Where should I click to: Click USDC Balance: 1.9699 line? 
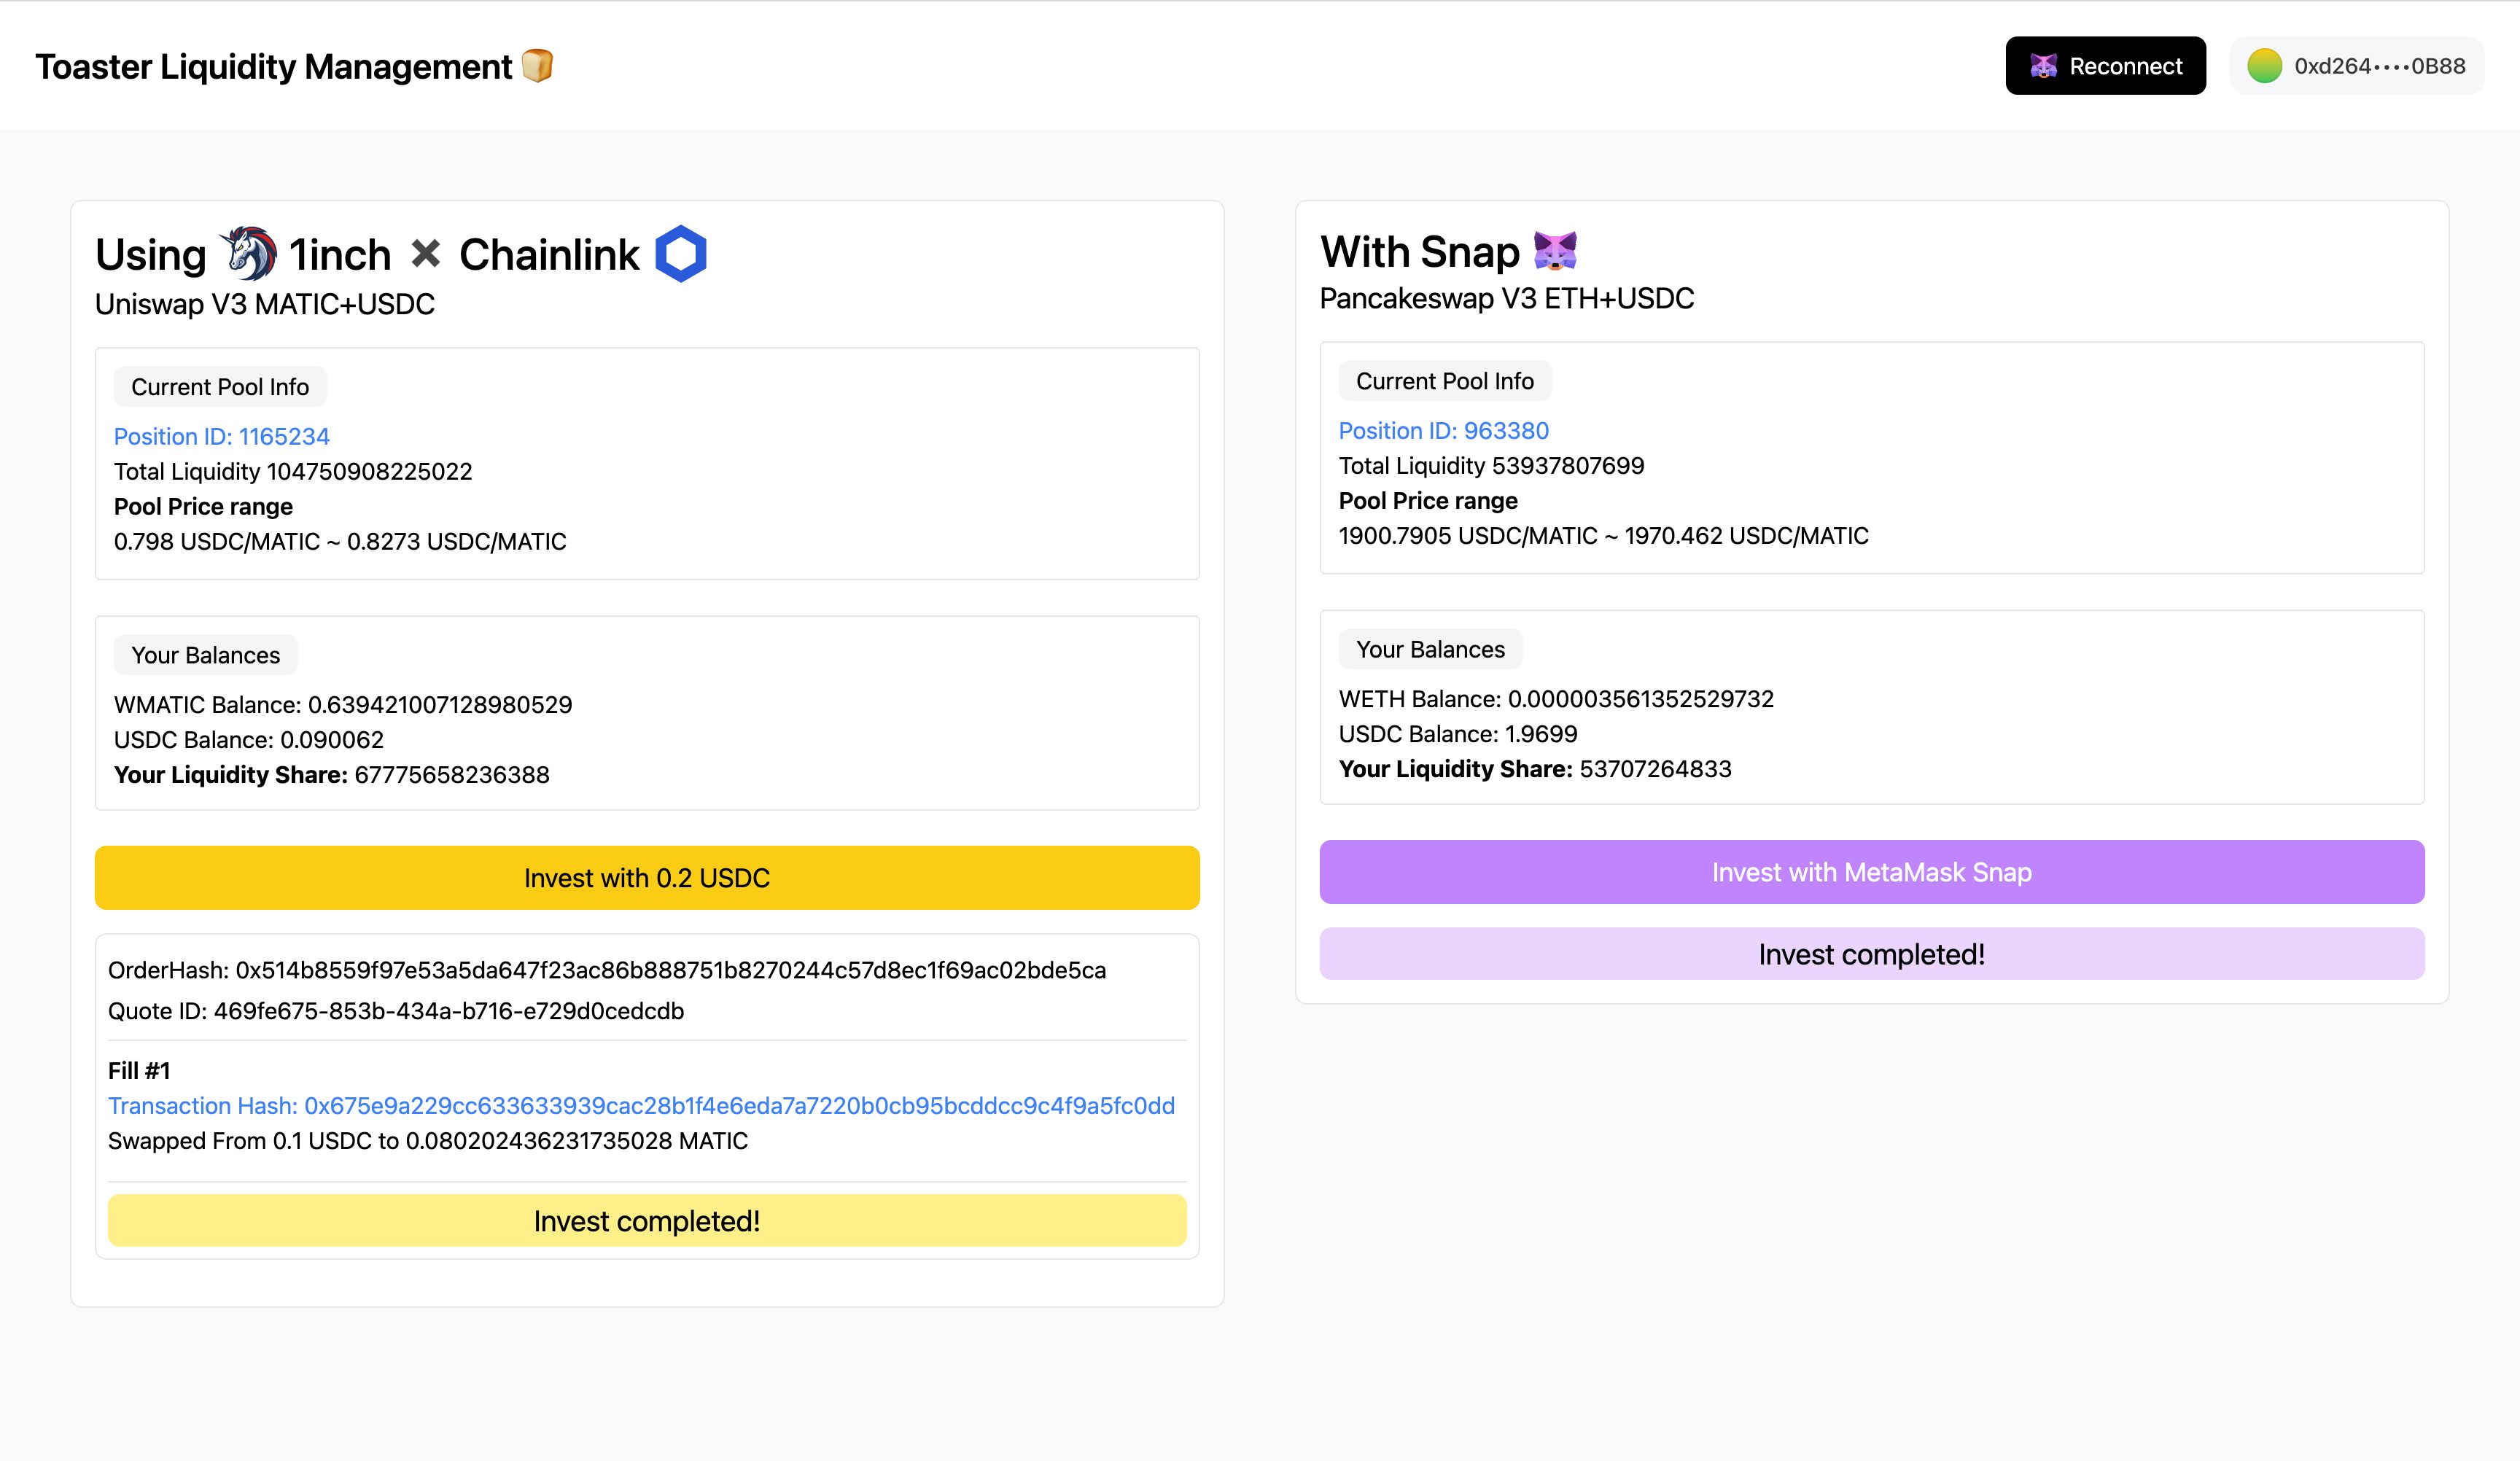click(x=1458, y=733)
